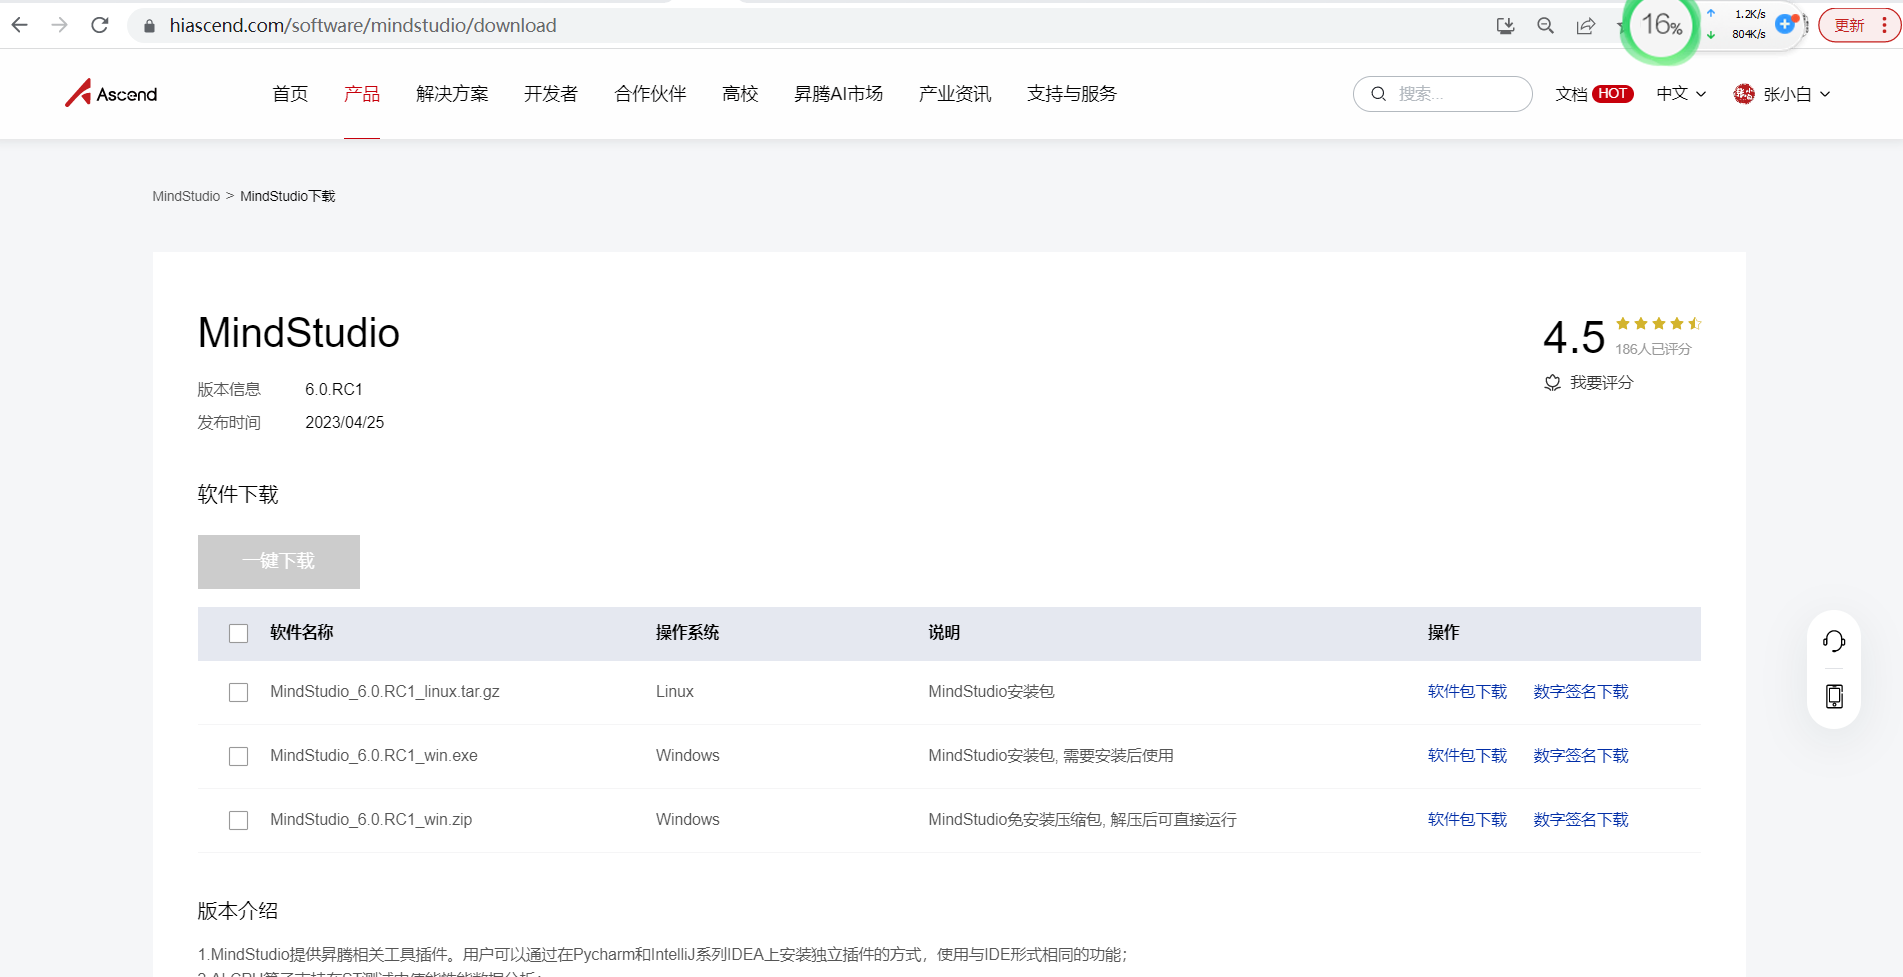Viewport: 1903px width, 977px height.
Task: Toggle the select-all checkbox in table header
Action: pyautogui.click(x=238, y=633)
